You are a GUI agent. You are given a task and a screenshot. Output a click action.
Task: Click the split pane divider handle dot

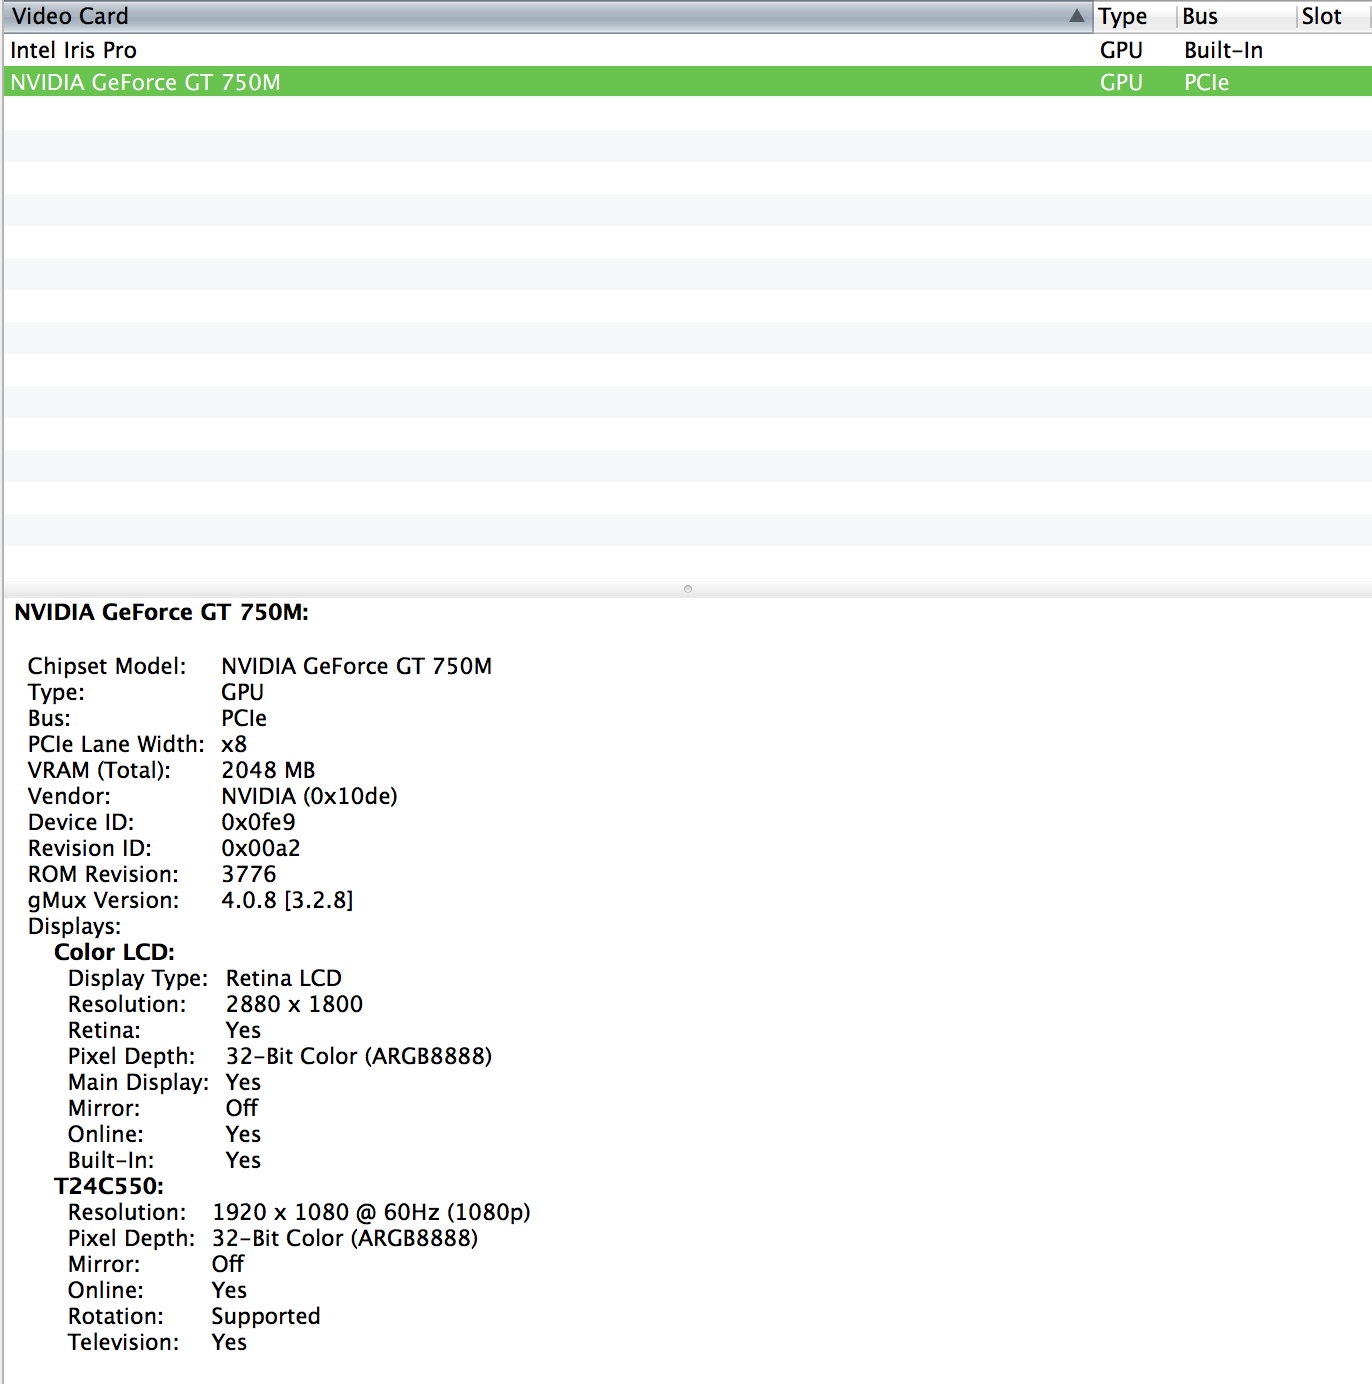point(688,589)
